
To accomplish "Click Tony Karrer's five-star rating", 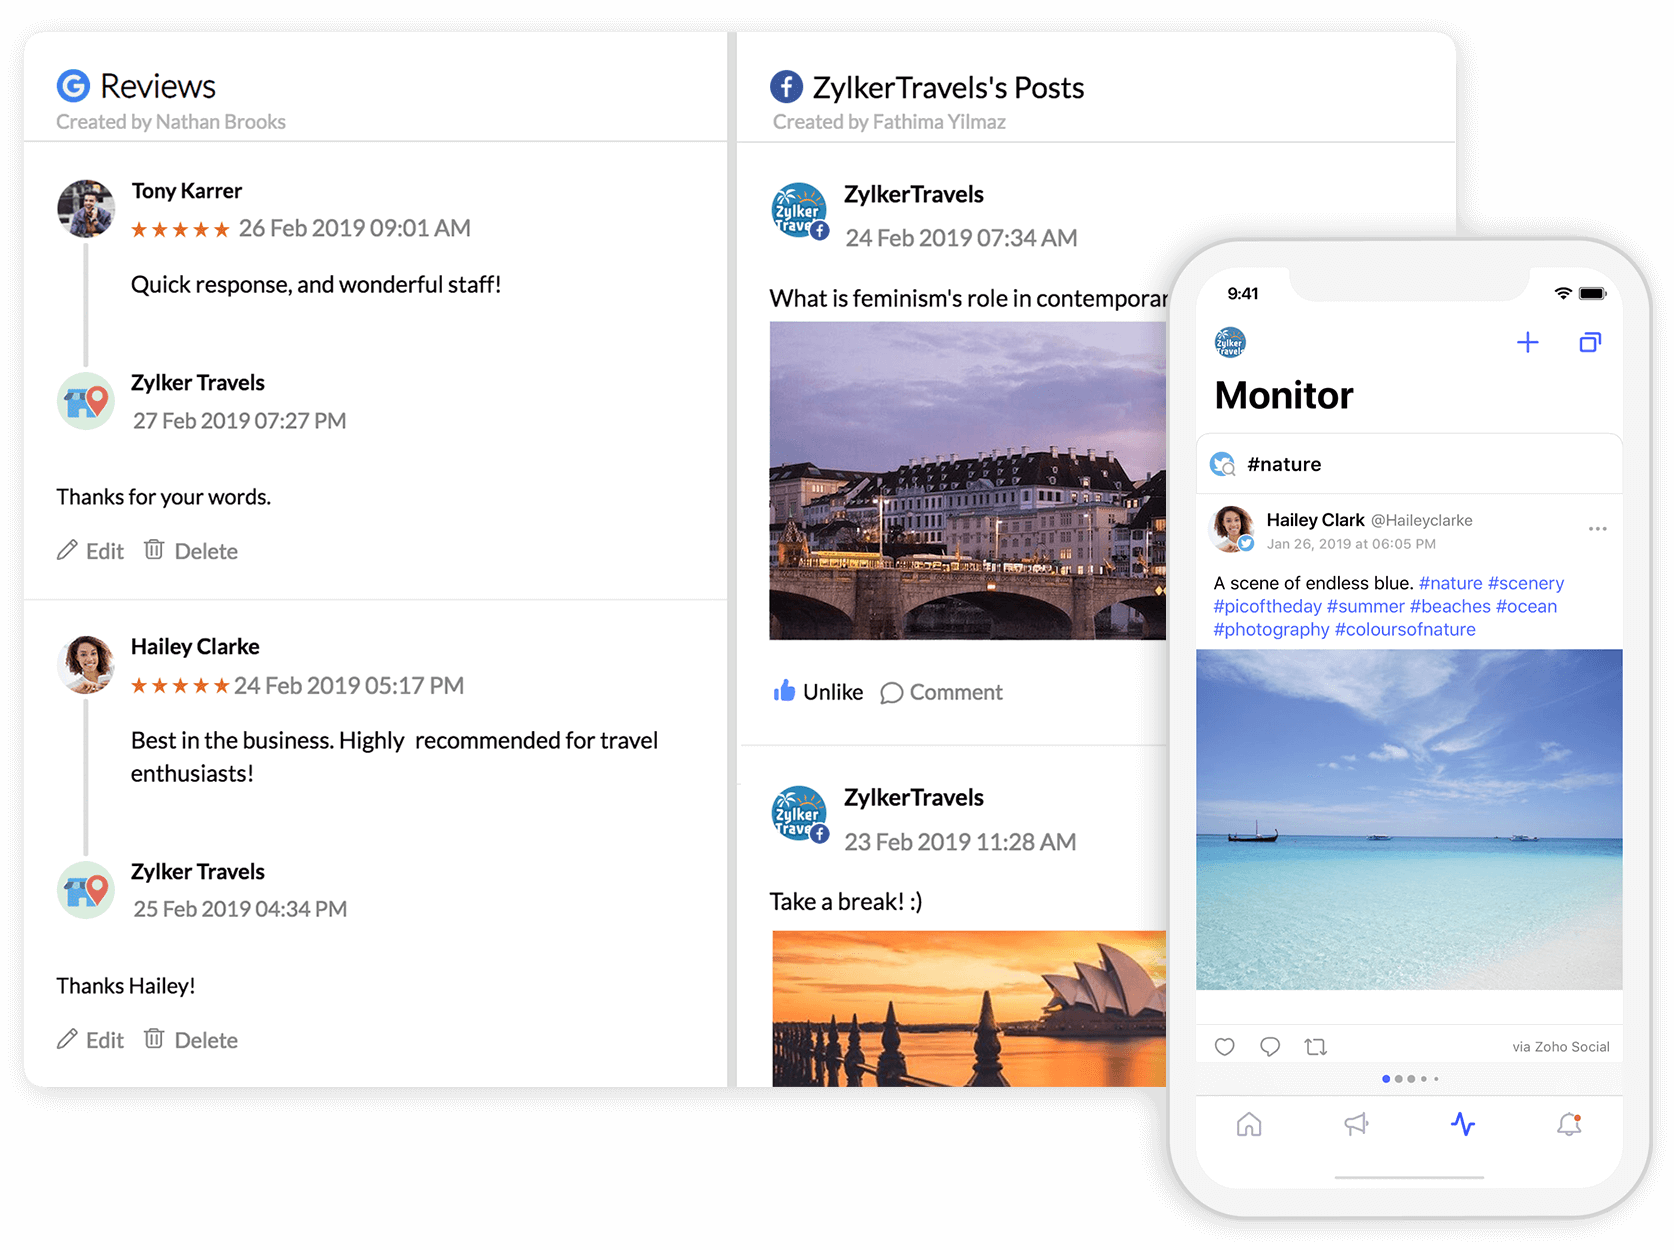I will pos(181,229).
